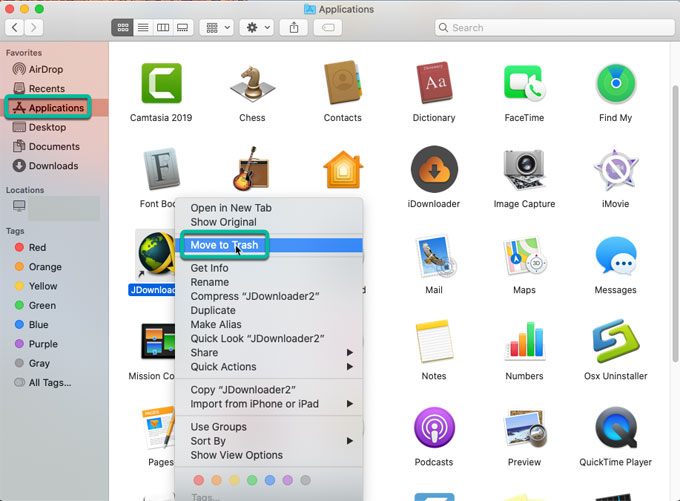Click the FaceTime app icon
Screen dimensions: 680x501
point(523,84)
